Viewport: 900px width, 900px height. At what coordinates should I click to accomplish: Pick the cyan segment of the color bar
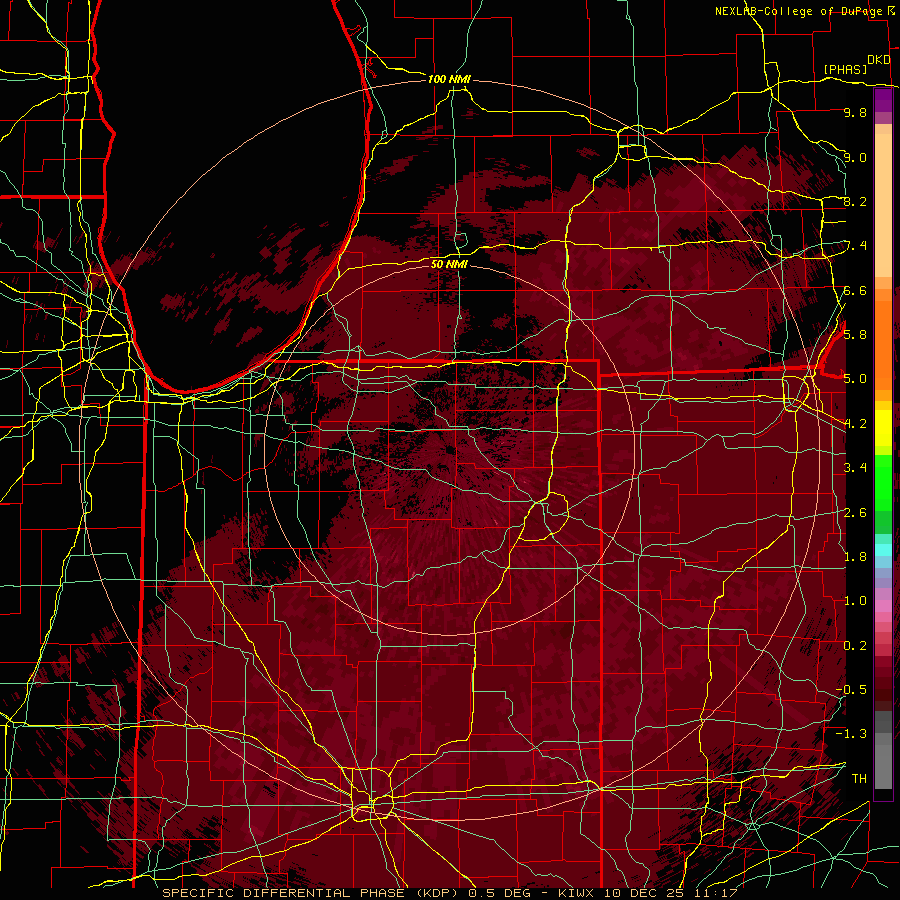(883, 550)
